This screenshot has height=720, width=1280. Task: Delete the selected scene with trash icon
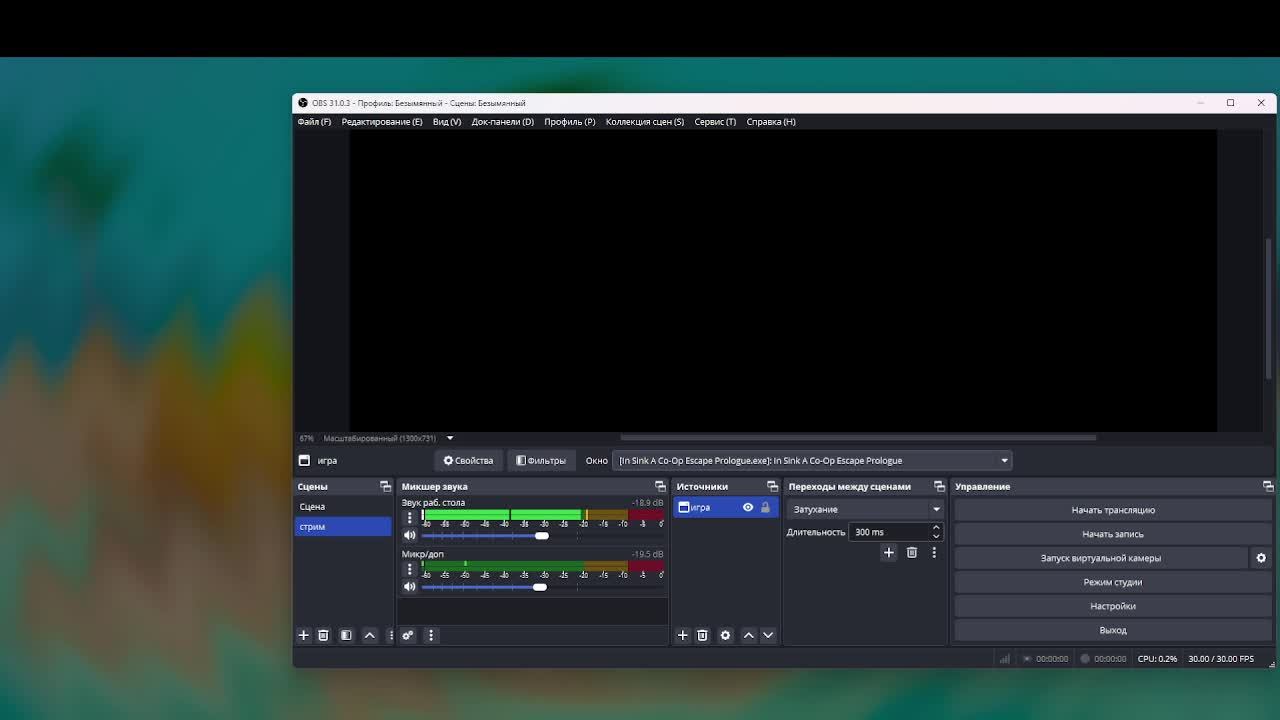point(323,635)
